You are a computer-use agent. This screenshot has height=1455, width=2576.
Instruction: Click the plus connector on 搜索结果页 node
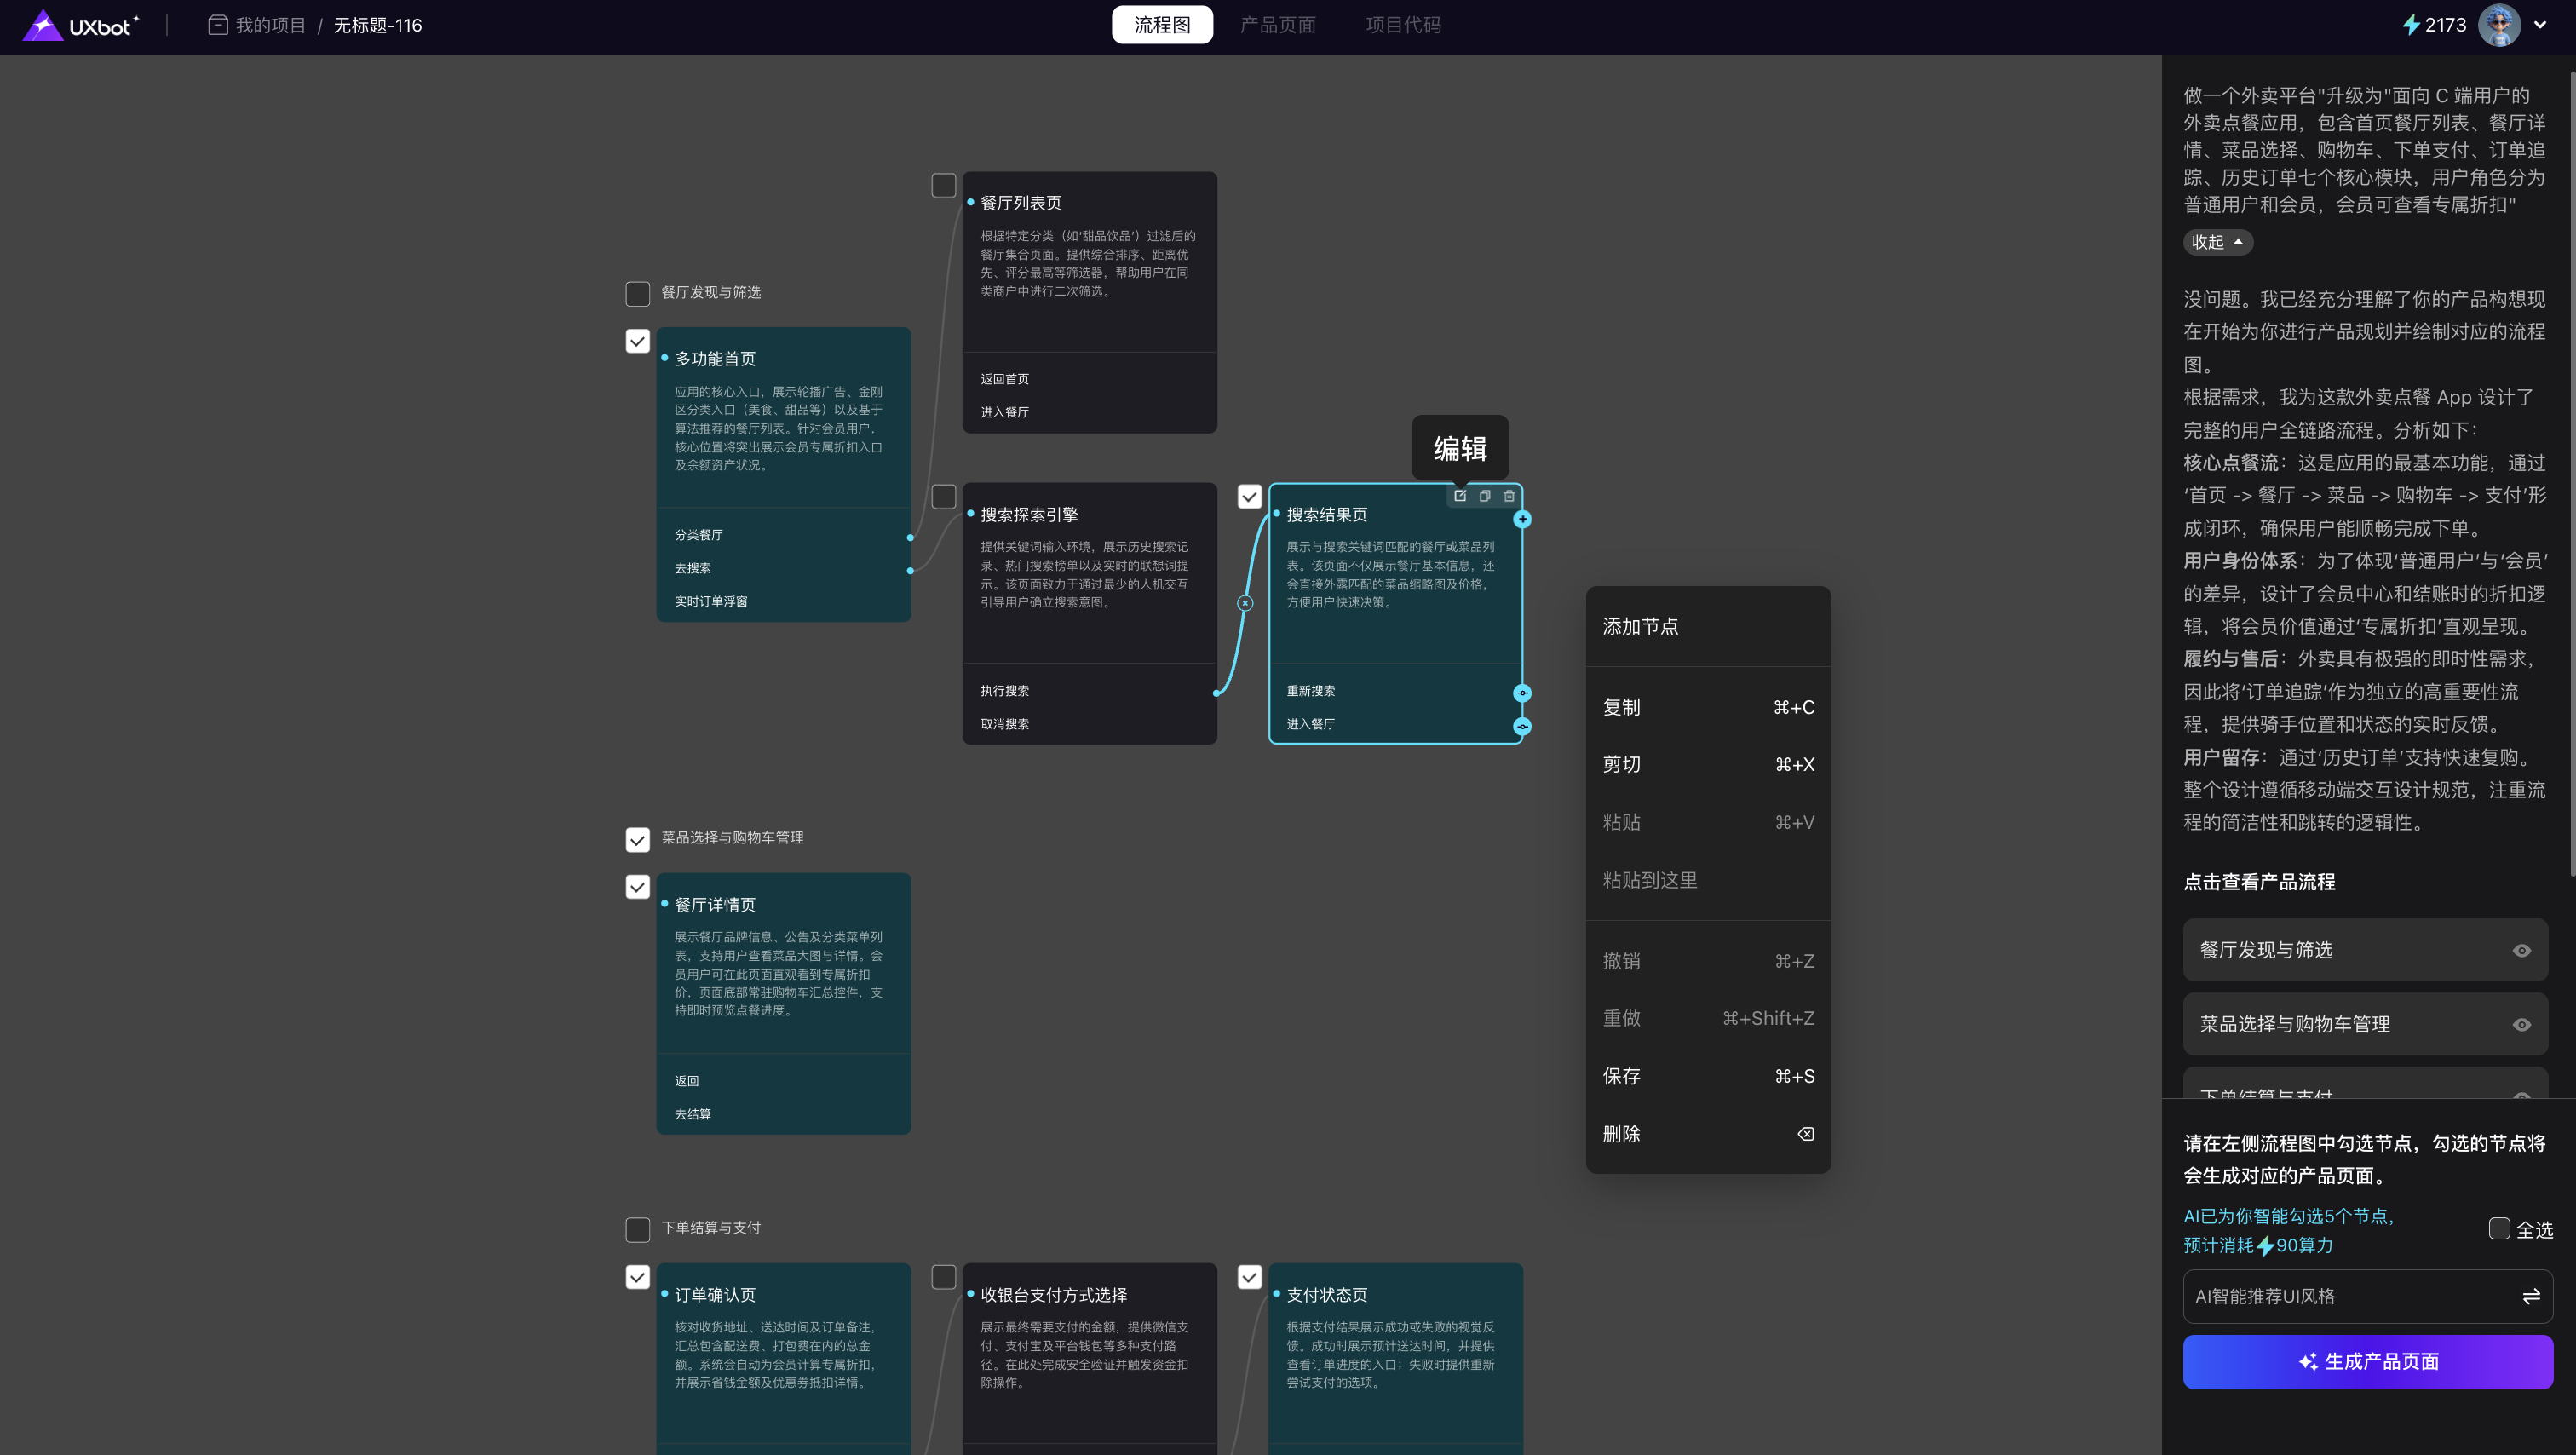tap(1522, 519)
